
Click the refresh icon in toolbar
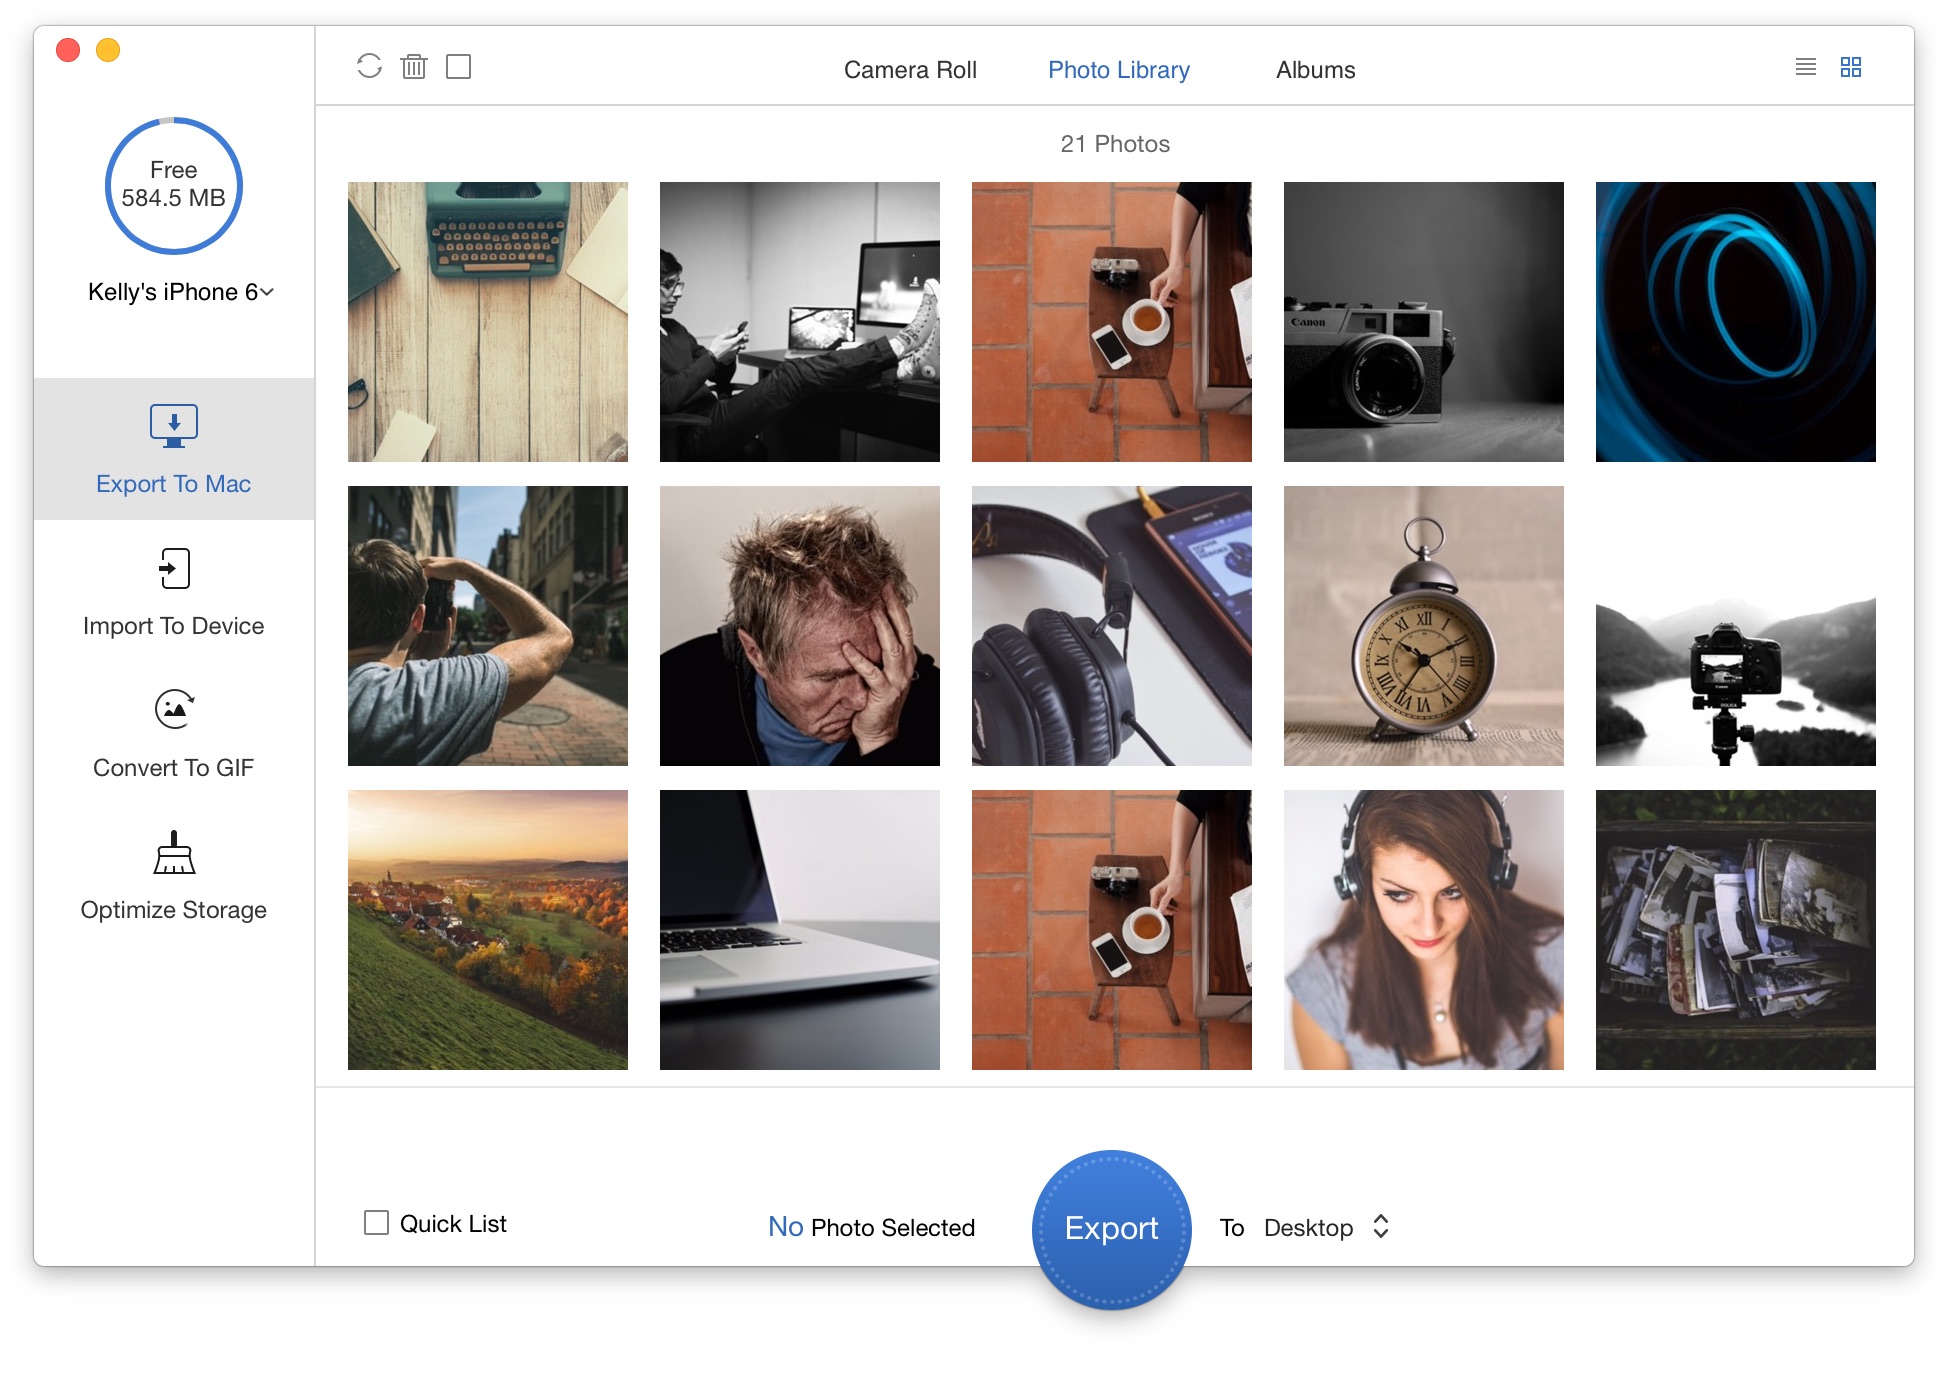pyautogui.click(x=369, y=66)
